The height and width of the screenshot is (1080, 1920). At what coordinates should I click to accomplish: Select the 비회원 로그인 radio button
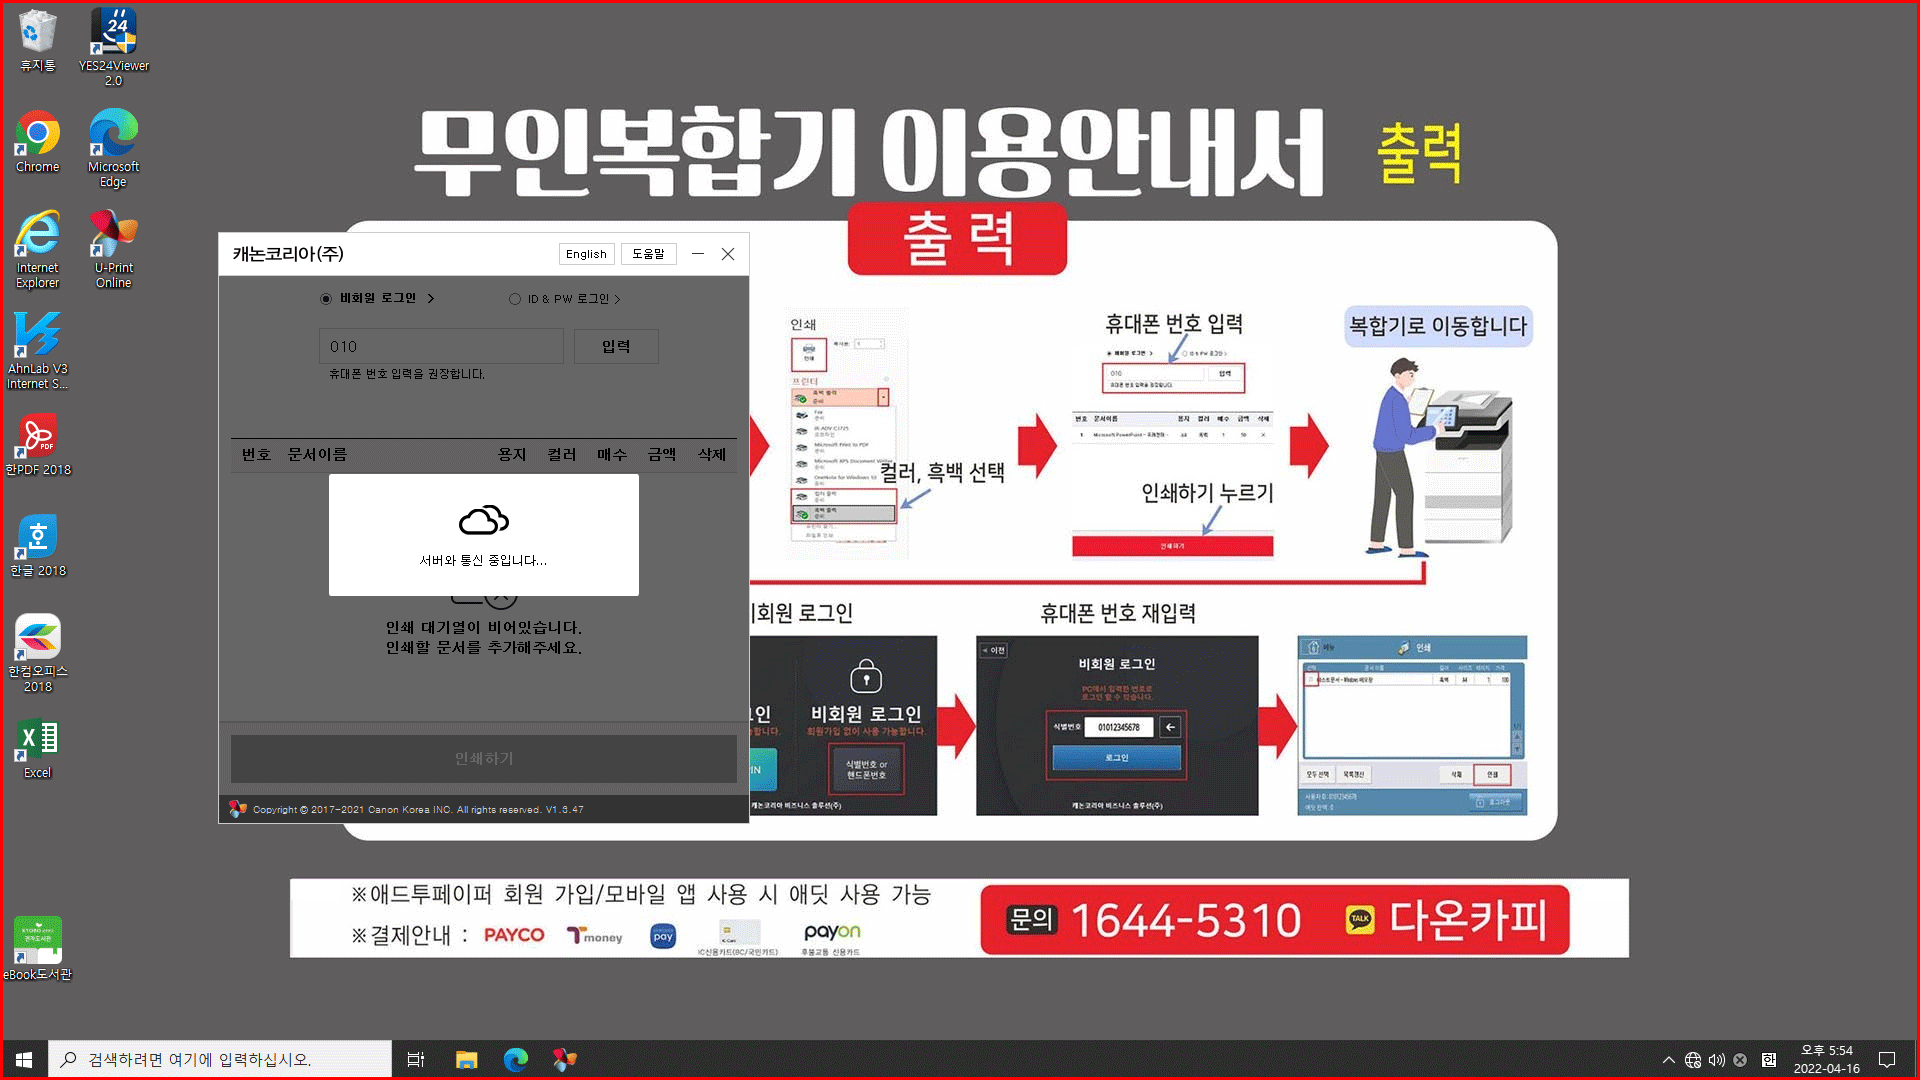tap(326, 299)
